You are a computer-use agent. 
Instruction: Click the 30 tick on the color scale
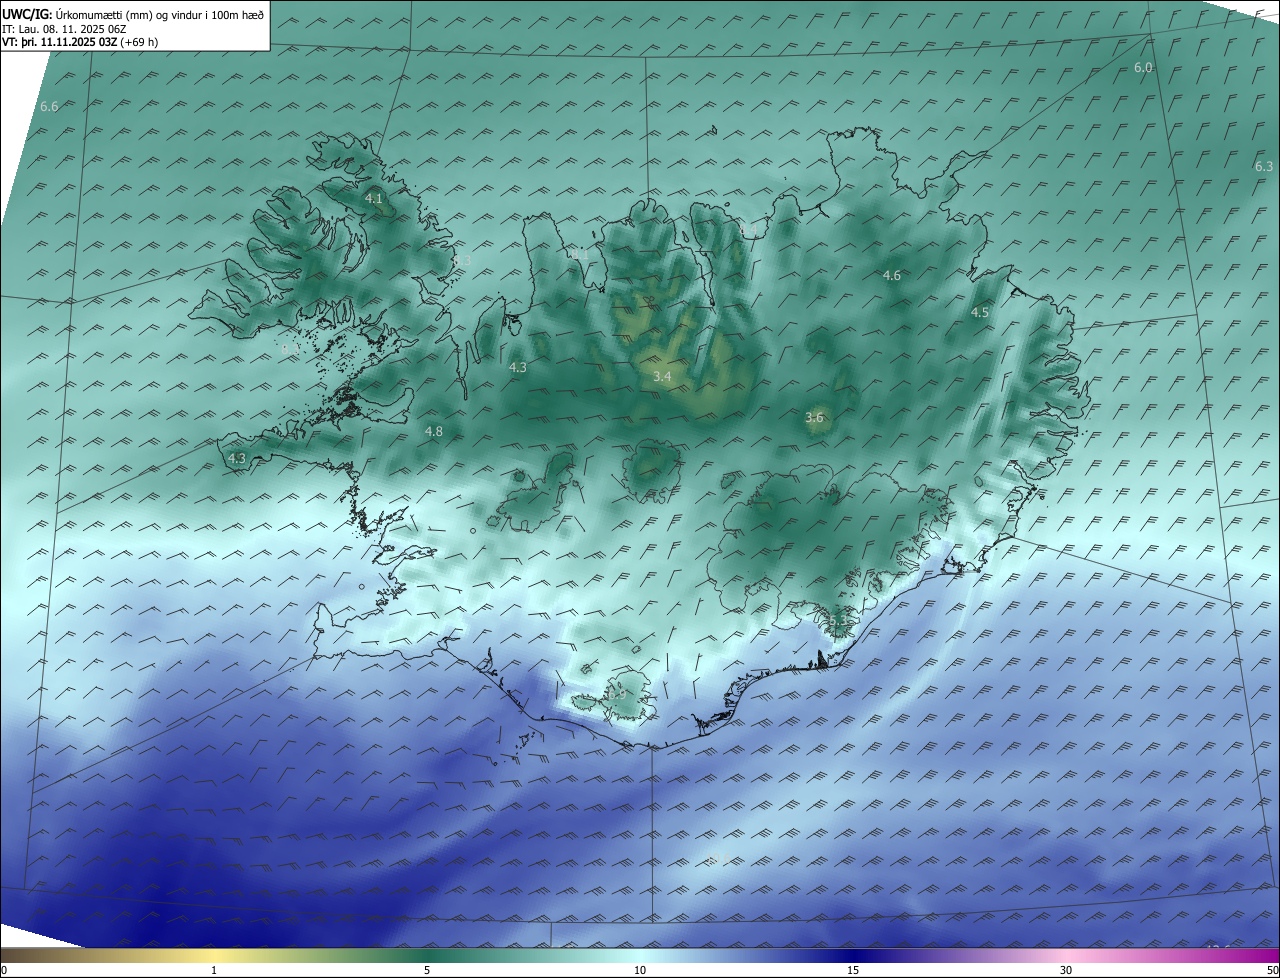pos(1066,970)
